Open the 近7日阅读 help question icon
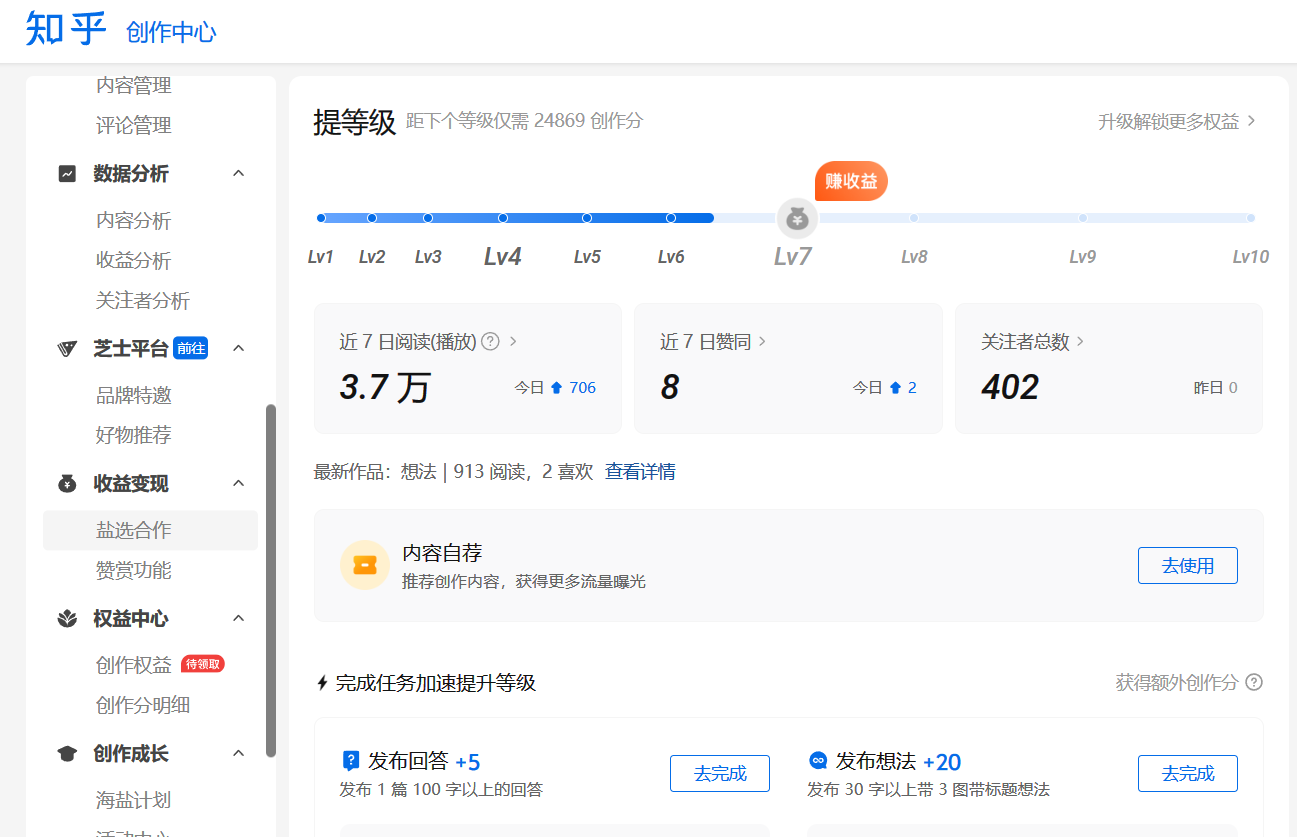 point(490,340)
